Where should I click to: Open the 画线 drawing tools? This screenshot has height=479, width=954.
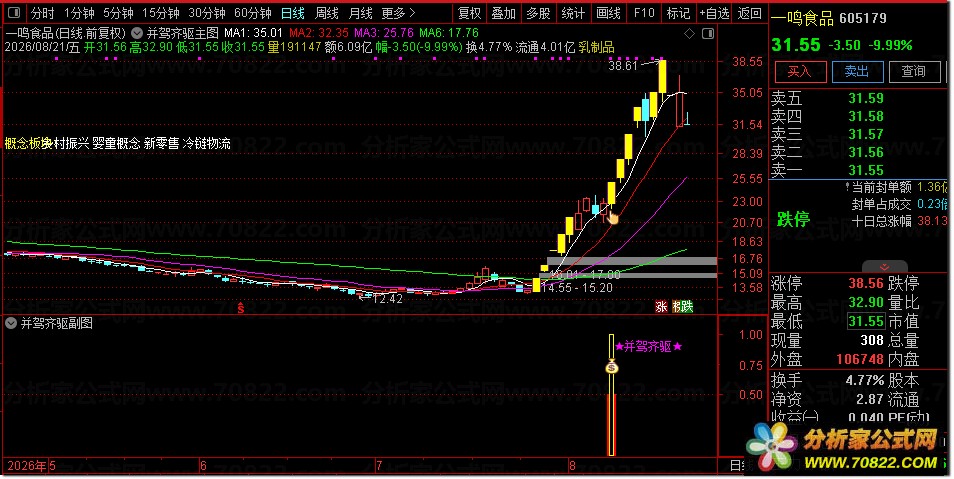pyautogui.click(x=608, y=13)
